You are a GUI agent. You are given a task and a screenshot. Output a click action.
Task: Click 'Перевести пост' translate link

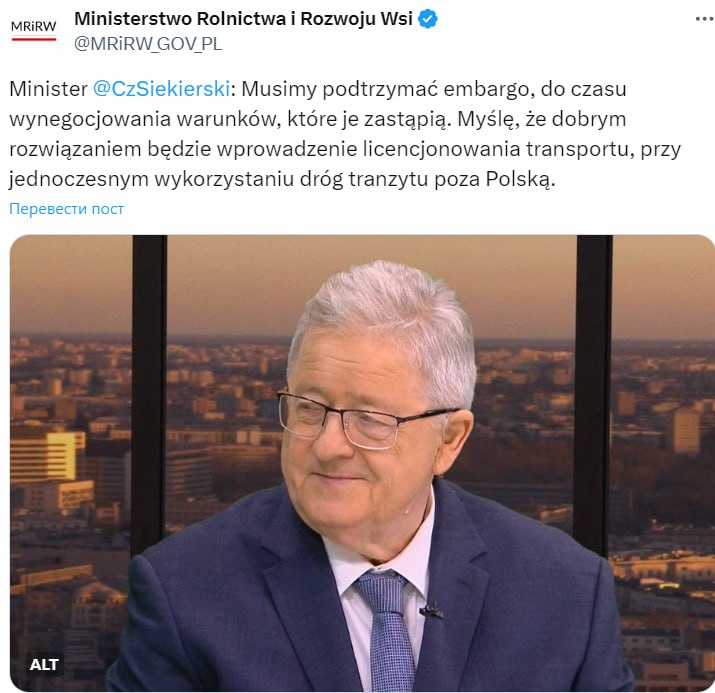point(67,209)
